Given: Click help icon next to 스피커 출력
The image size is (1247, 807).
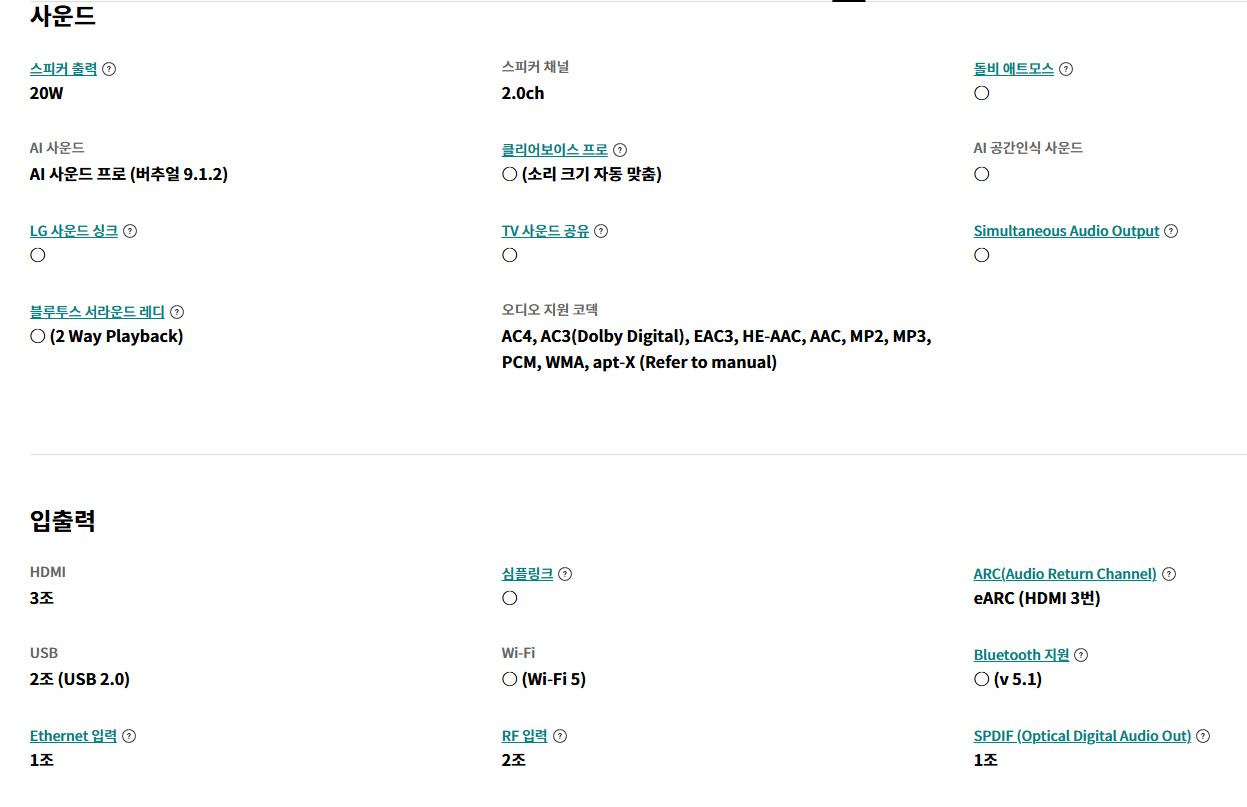Looking at the screenshot, I should [x=109, y=69].
